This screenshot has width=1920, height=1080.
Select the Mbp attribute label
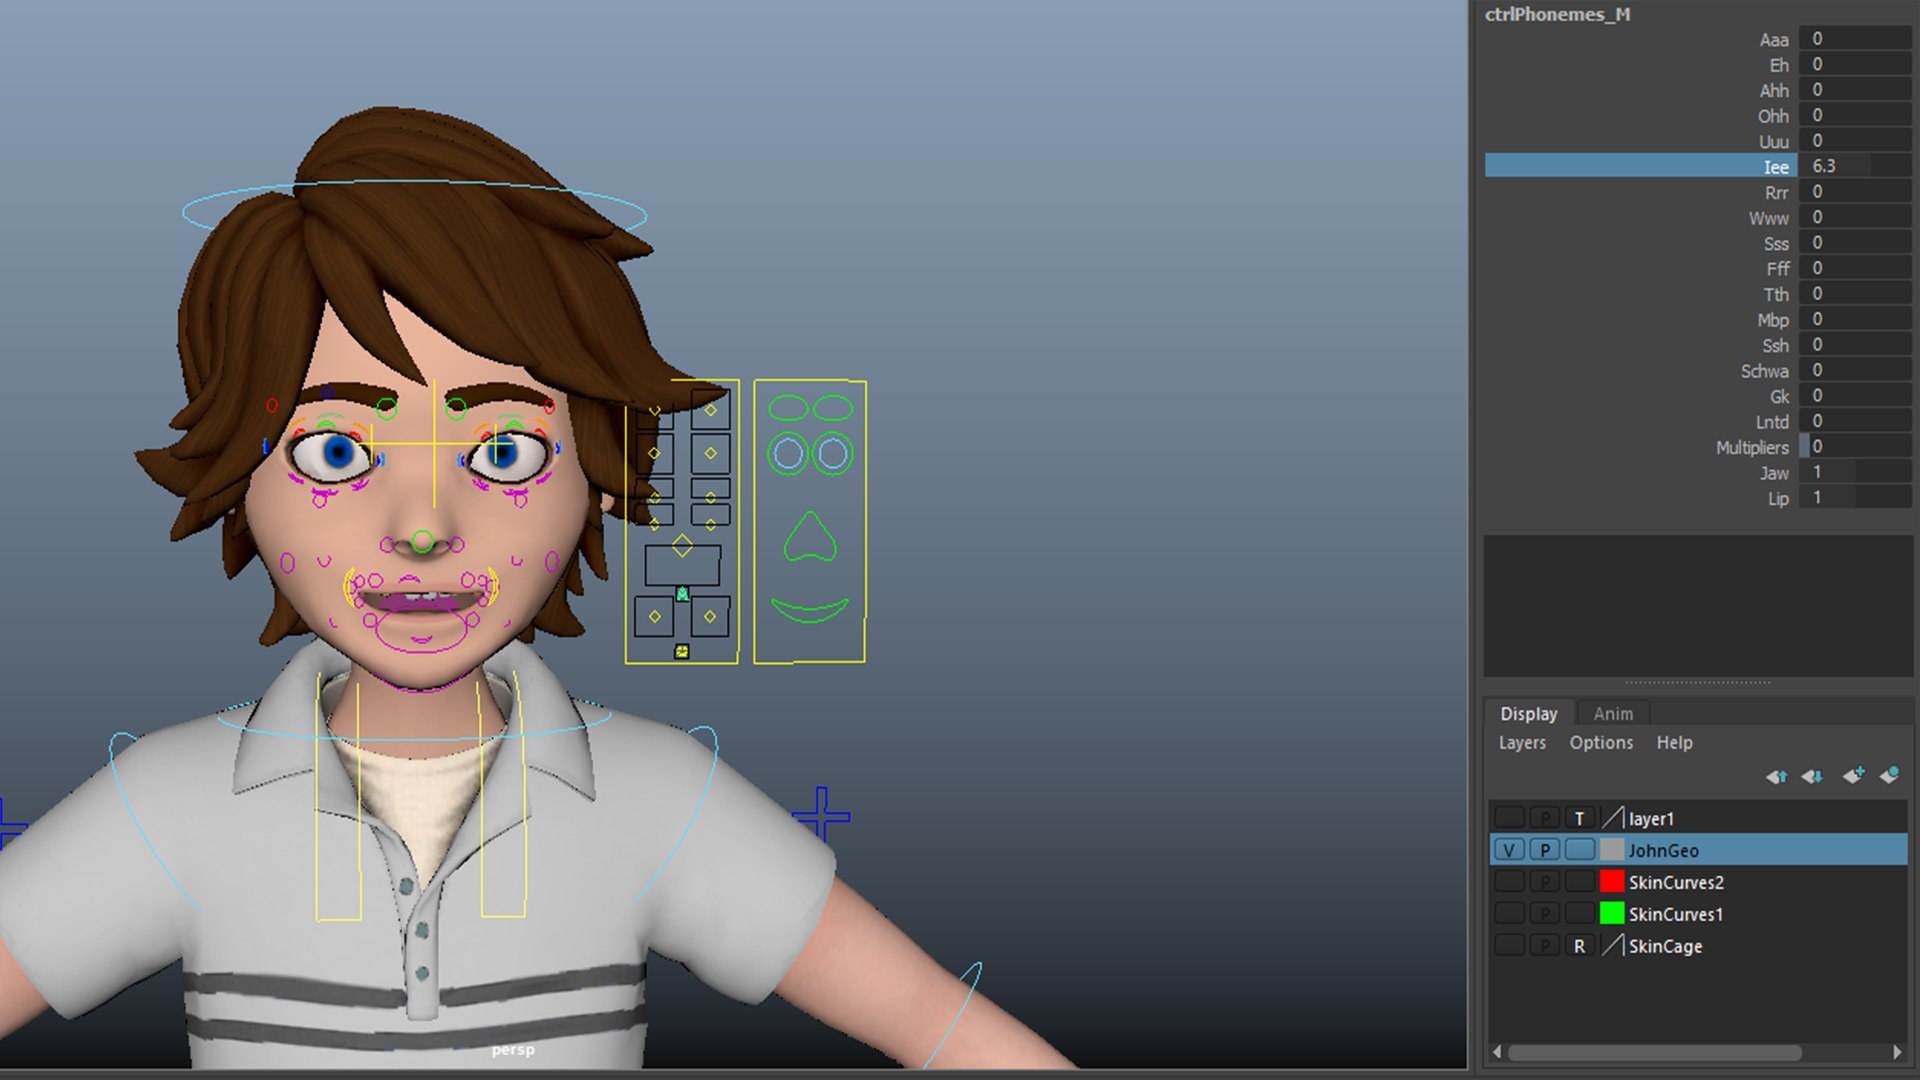pyautogui.click(x=1773, y=320)
